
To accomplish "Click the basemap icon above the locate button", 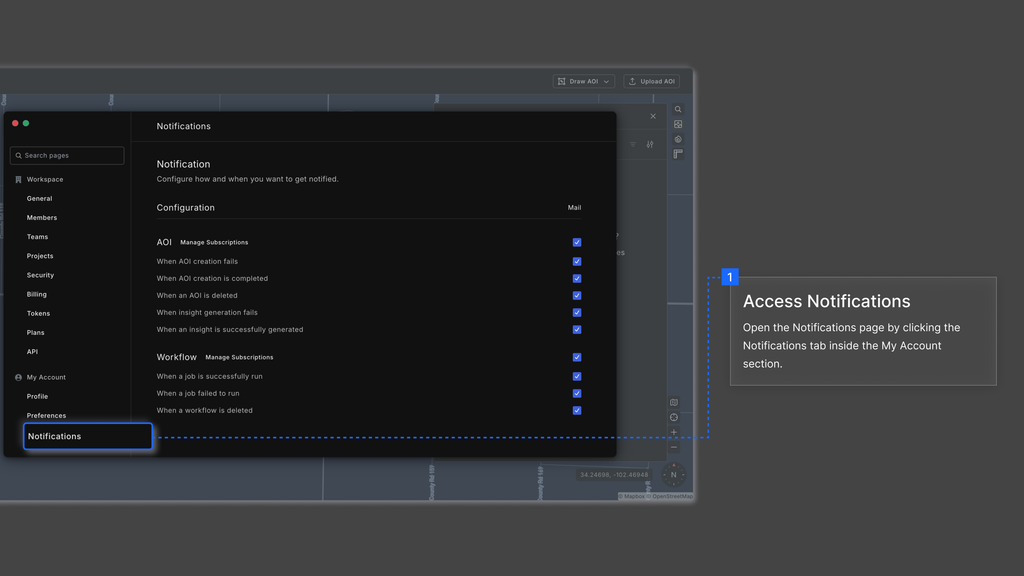I will coord(674,403).
